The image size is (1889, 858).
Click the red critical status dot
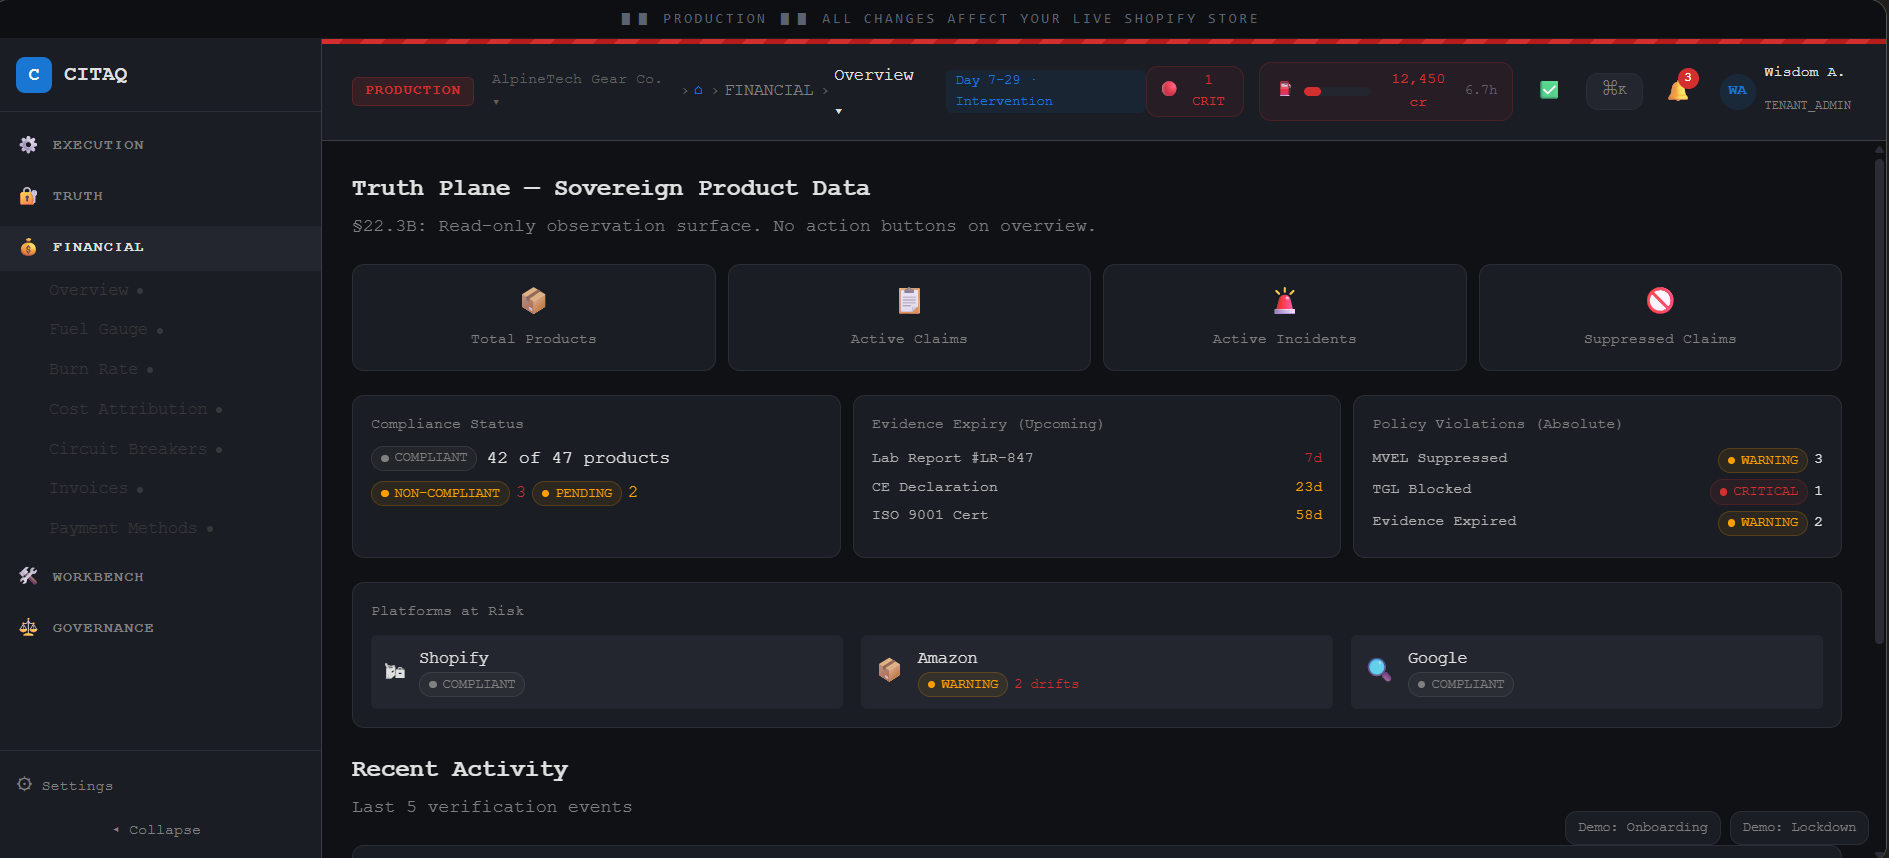pyautogui.click(x=1169, y=89)
